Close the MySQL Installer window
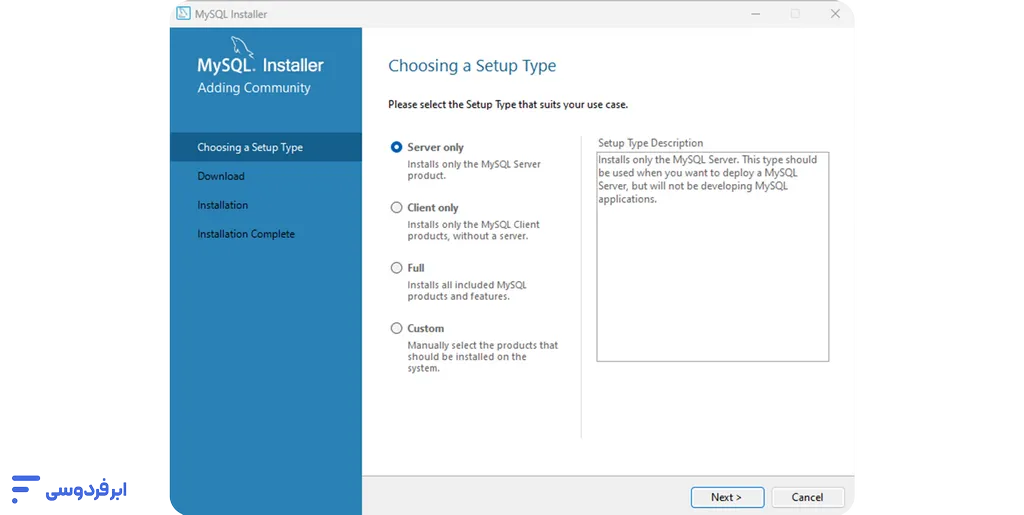The height and width of the screenshot is (515, 1024). click(835, 14)
